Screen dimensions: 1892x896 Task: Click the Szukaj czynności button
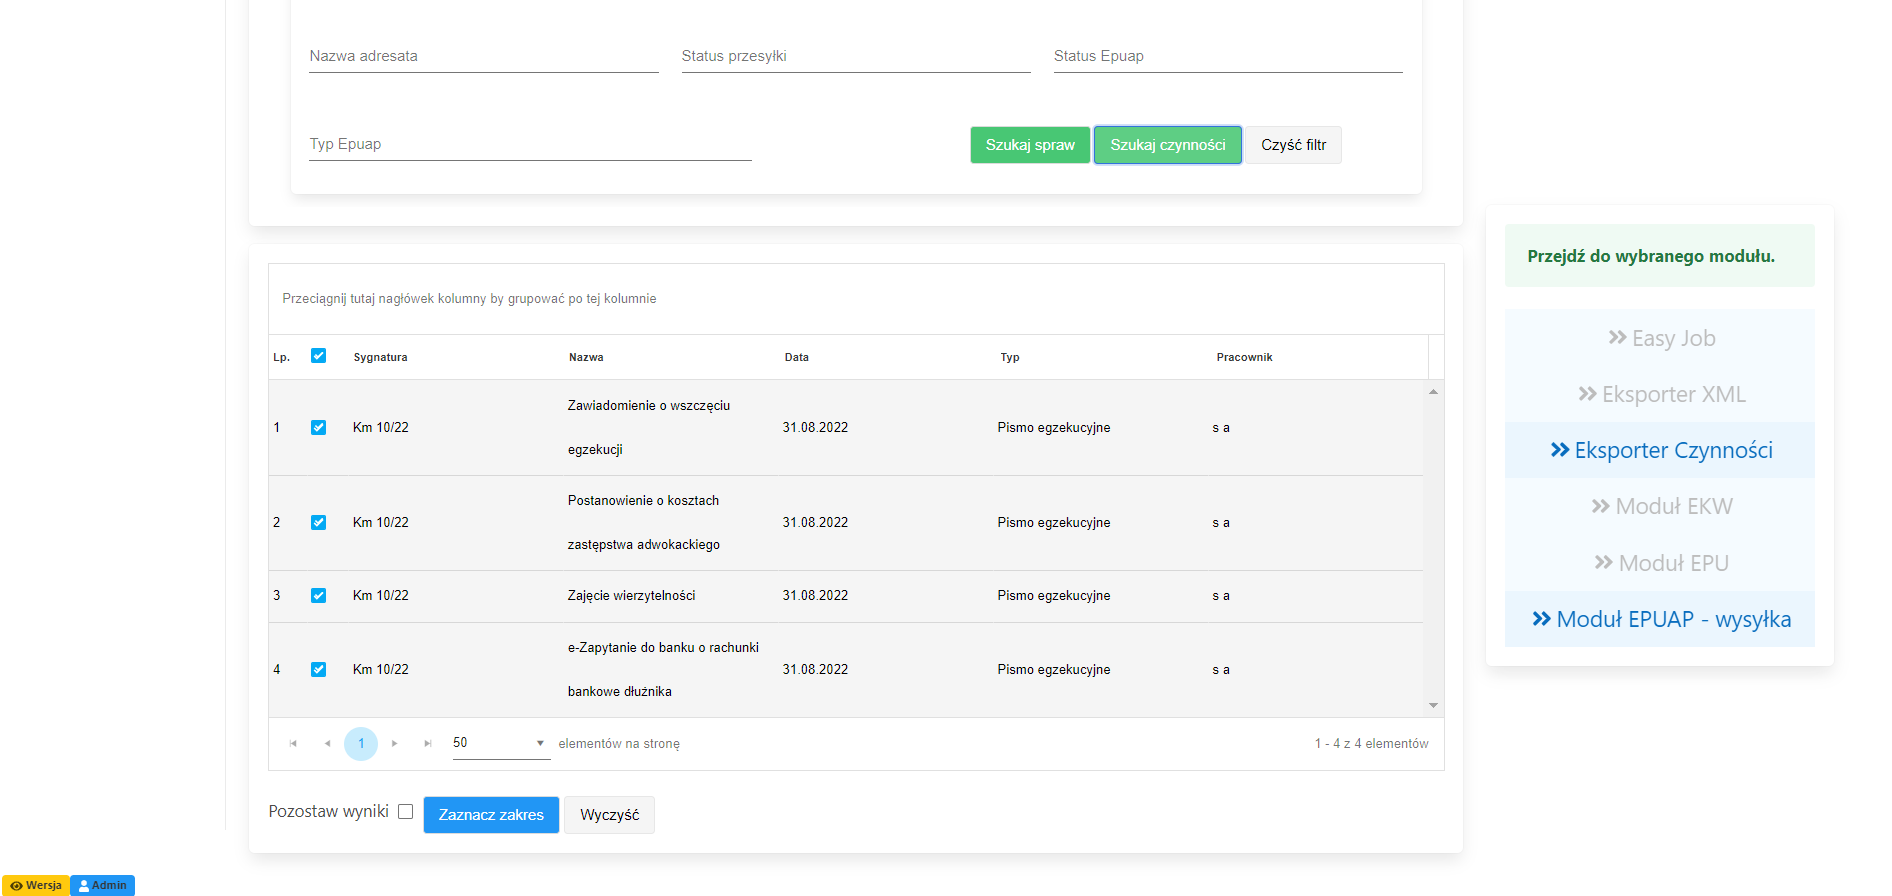(1168, 145)
